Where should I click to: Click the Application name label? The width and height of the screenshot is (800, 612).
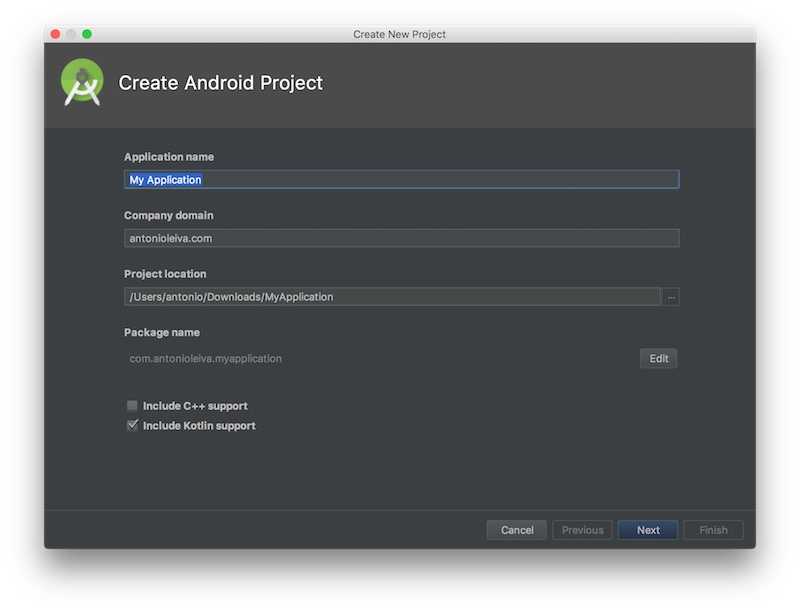(x=169, y=157)
